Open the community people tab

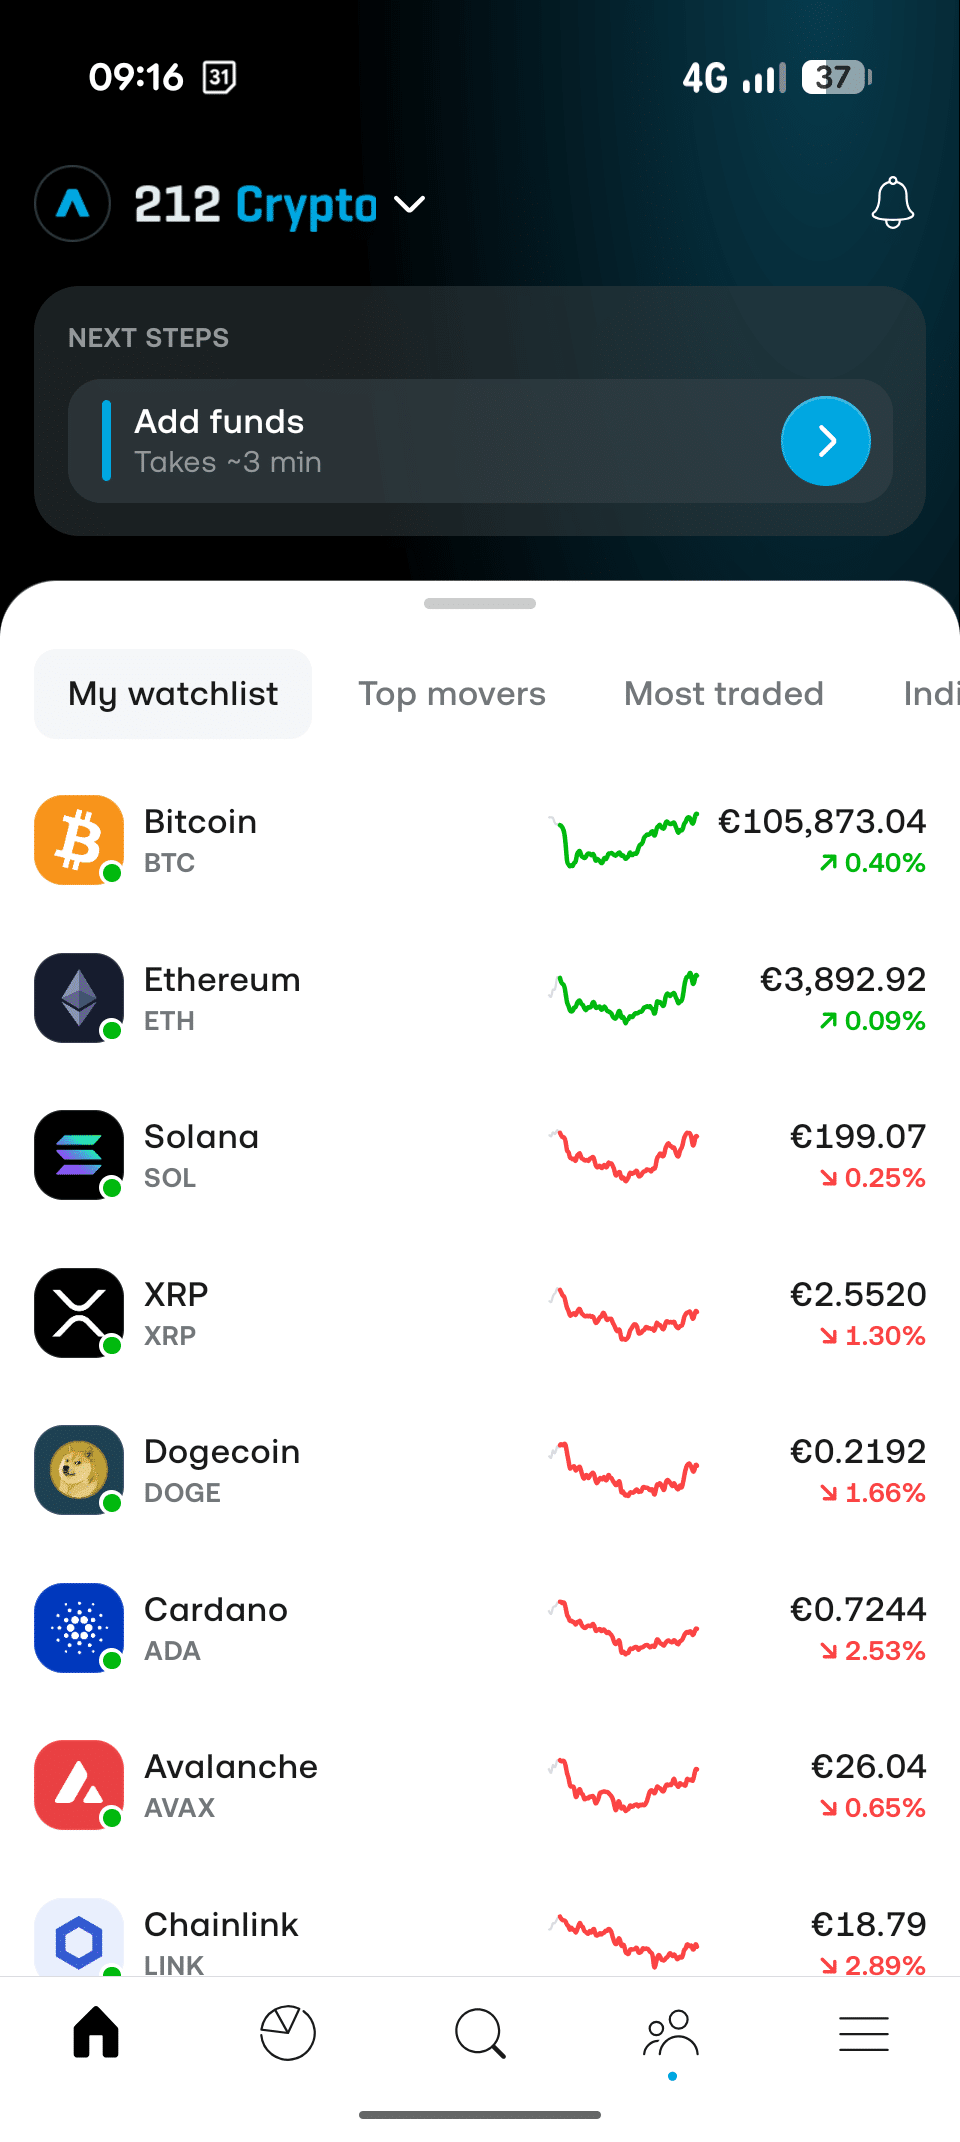(671, 2033)
